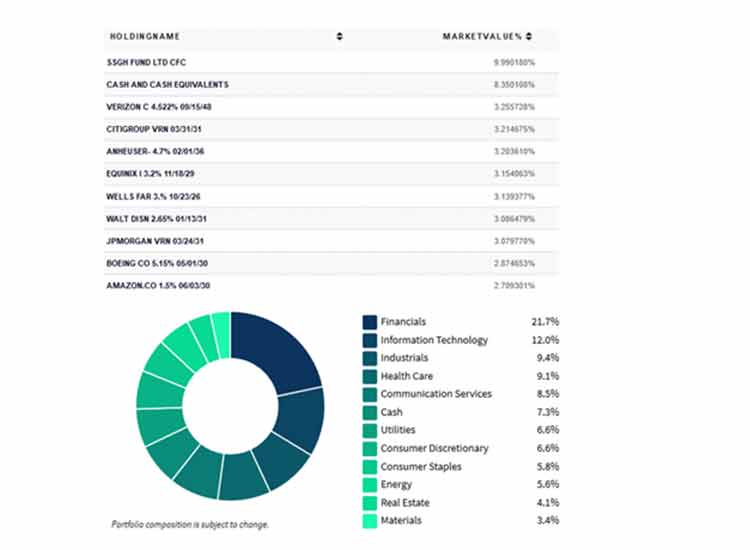The image size is (750, 550).
Task: Open the CASH AND CASH EQUIVALENTS holding
Action: pos(167,84)
